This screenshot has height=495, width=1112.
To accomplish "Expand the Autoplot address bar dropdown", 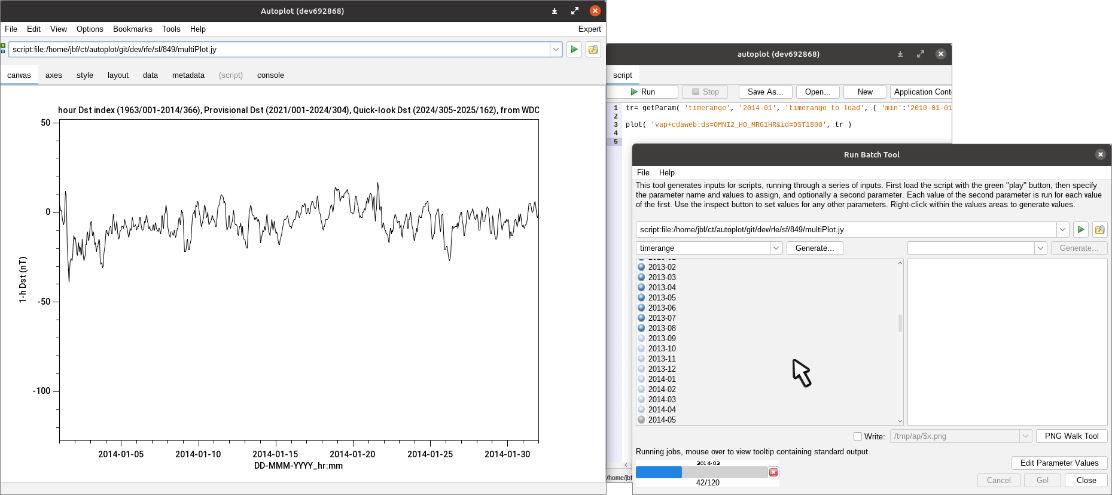I will [556, 50].
